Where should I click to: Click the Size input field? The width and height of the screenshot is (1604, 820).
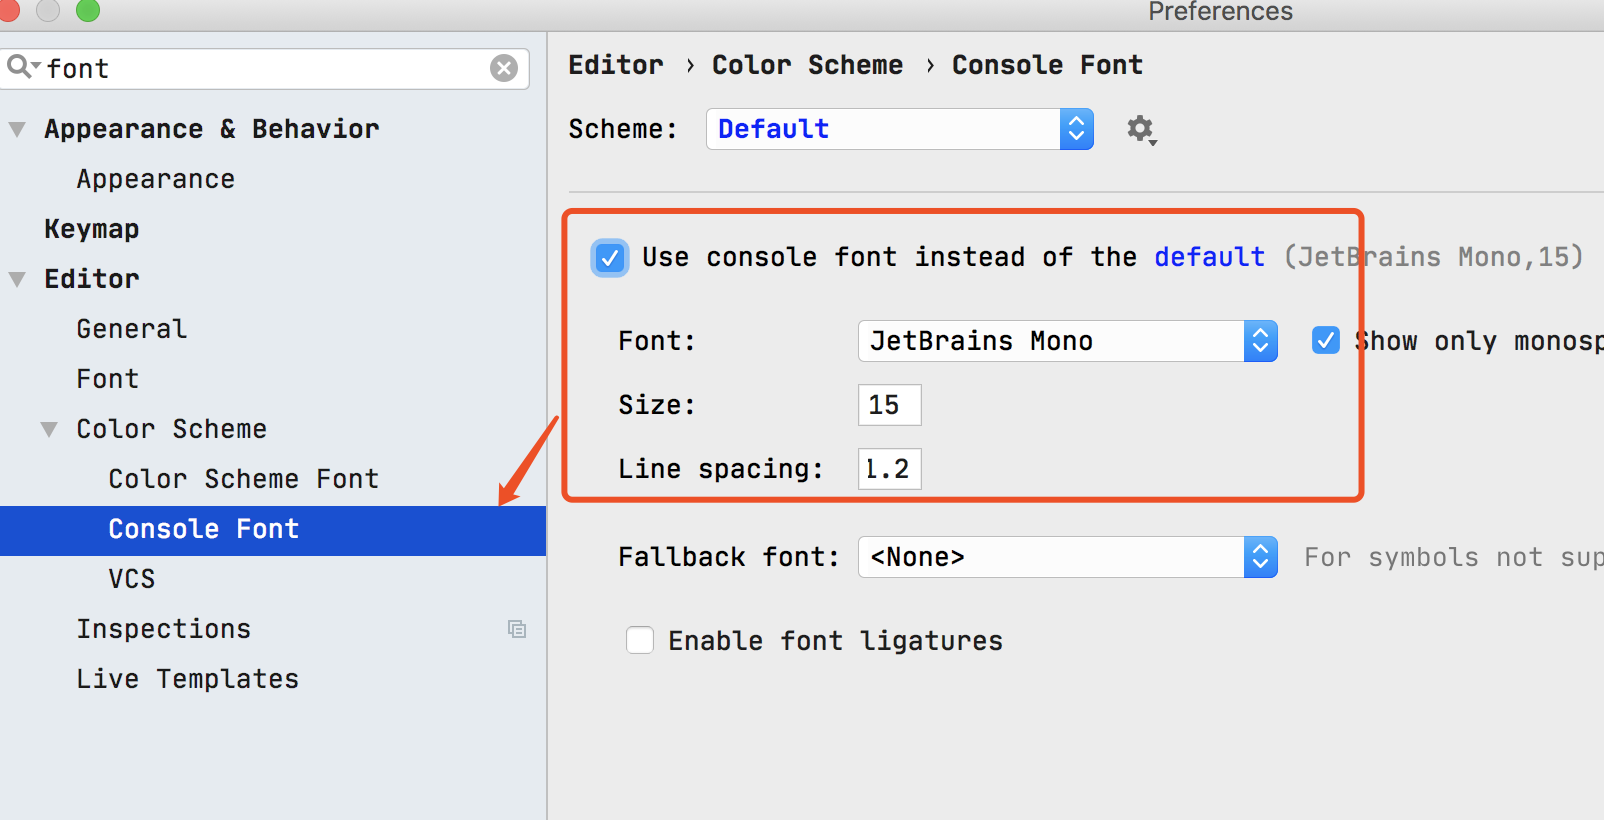[890, 405]
